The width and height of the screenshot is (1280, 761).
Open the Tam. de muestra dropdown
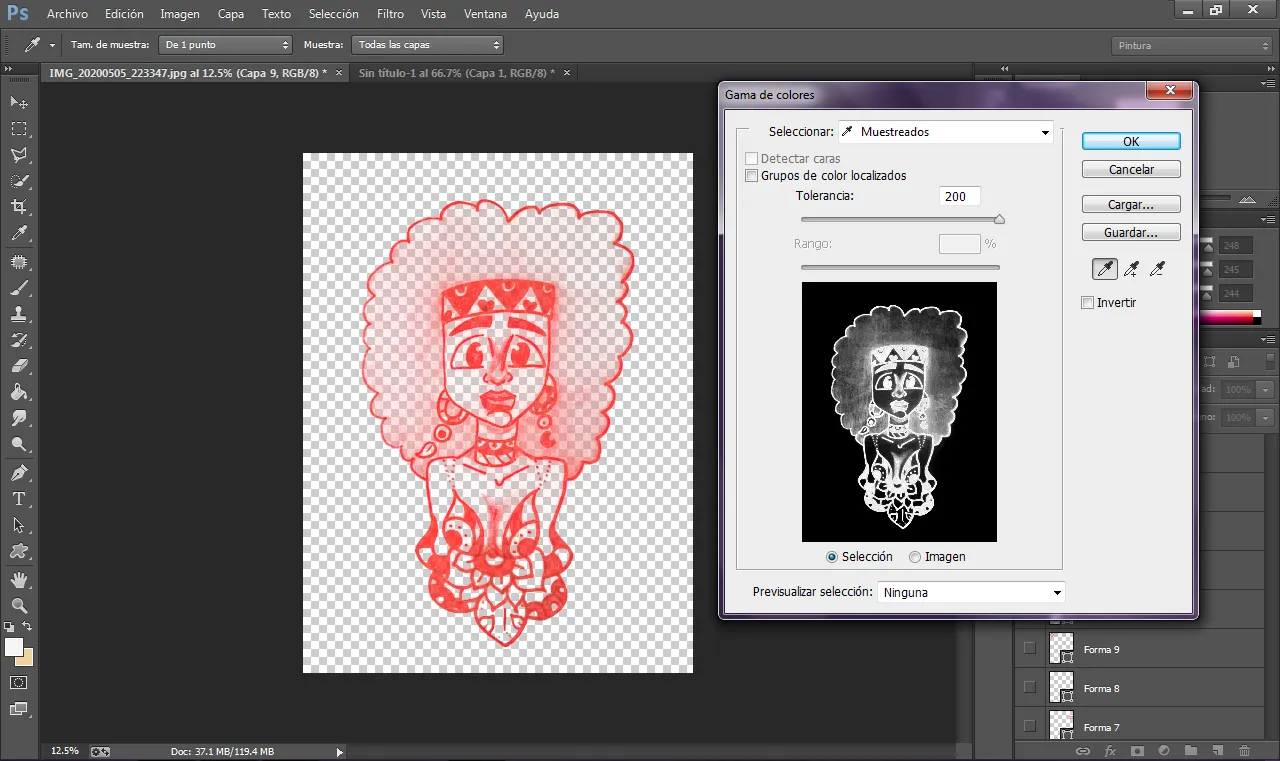(x=226, y=45)
